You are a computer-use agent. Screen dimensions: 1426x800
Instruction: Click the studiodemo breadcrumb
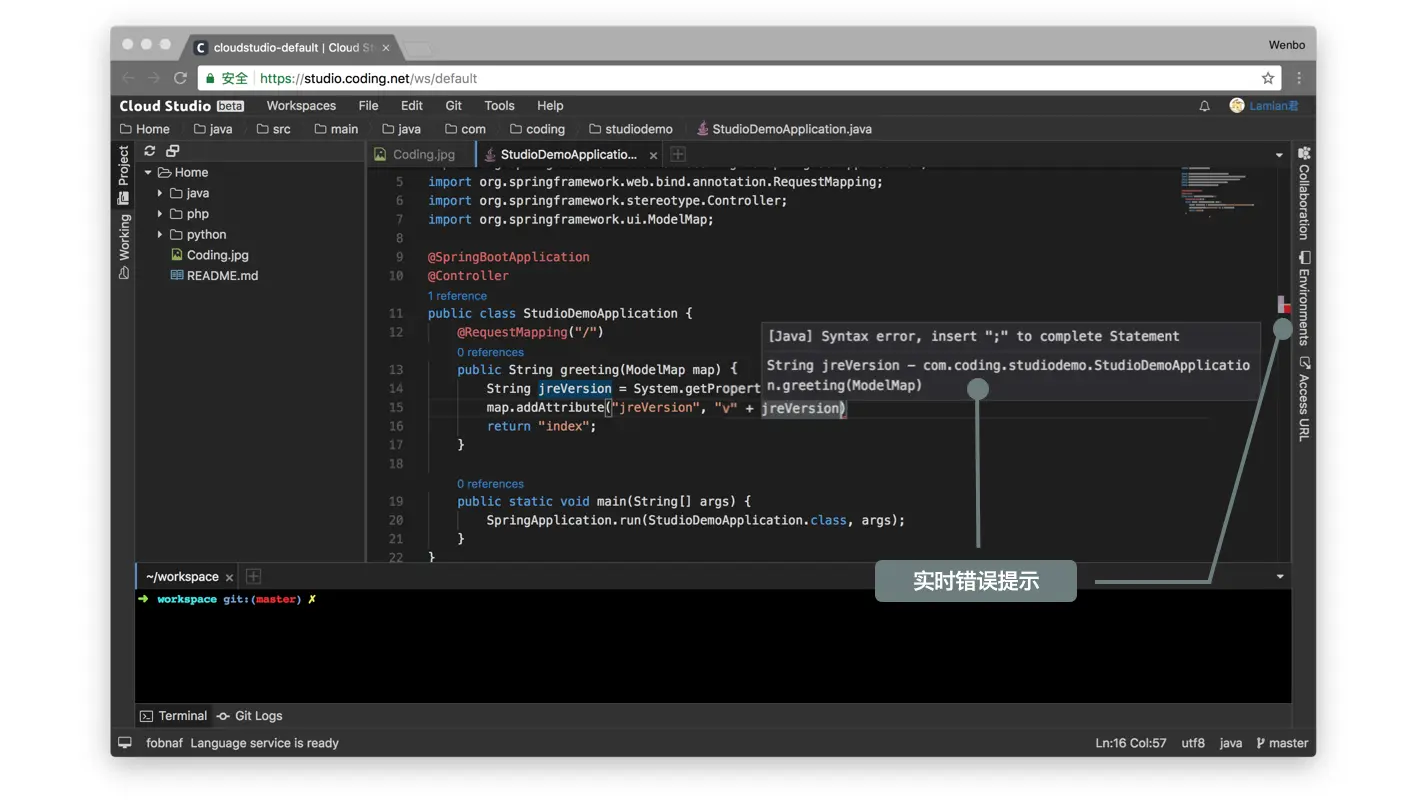pos(631,129)
